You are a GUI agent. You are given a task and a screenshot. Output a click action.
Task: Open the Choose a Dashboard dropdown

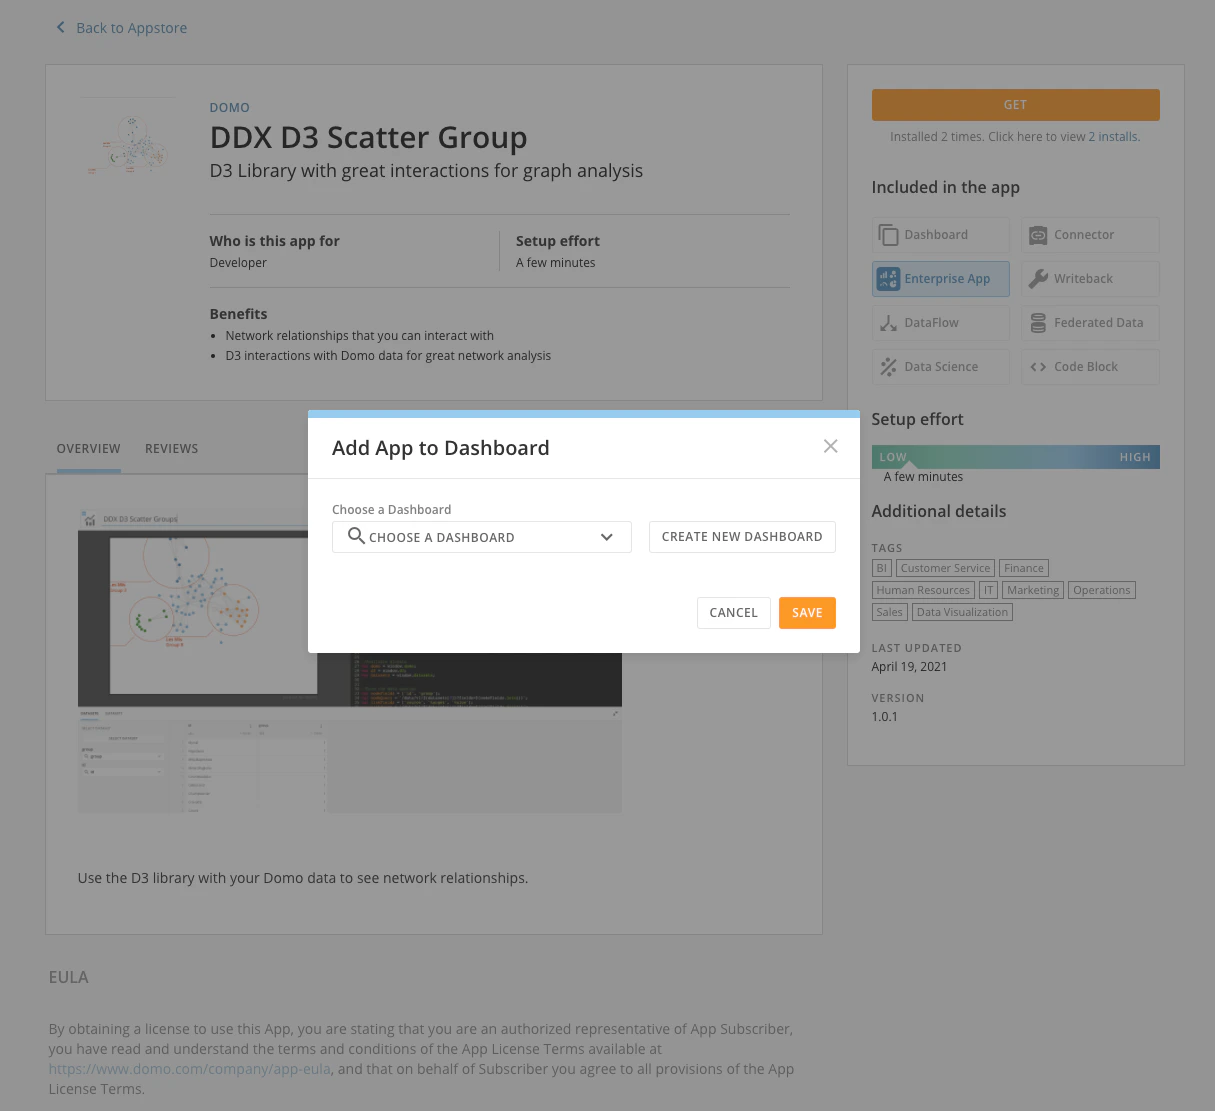pos(482,537)
